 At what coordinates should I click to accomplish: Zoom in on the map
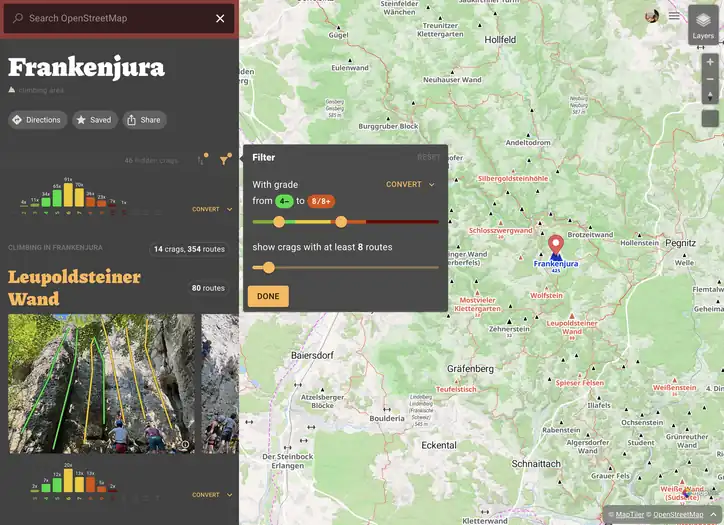coord(710,62)
